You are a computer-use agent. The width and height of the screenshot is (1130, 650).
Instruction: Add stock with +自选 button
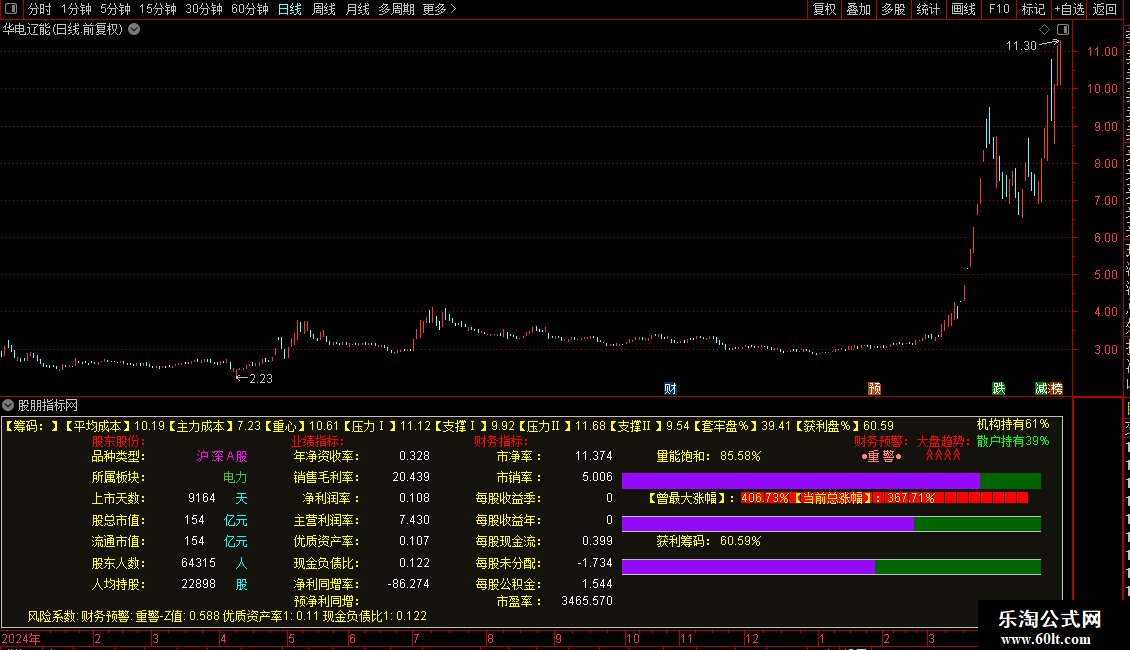1069,9
